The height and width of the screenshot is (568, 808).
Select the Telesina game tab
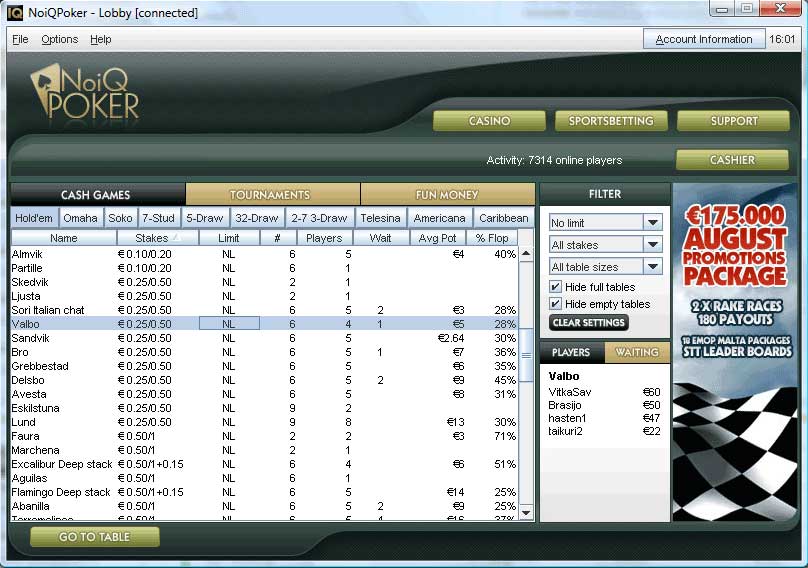380,218
